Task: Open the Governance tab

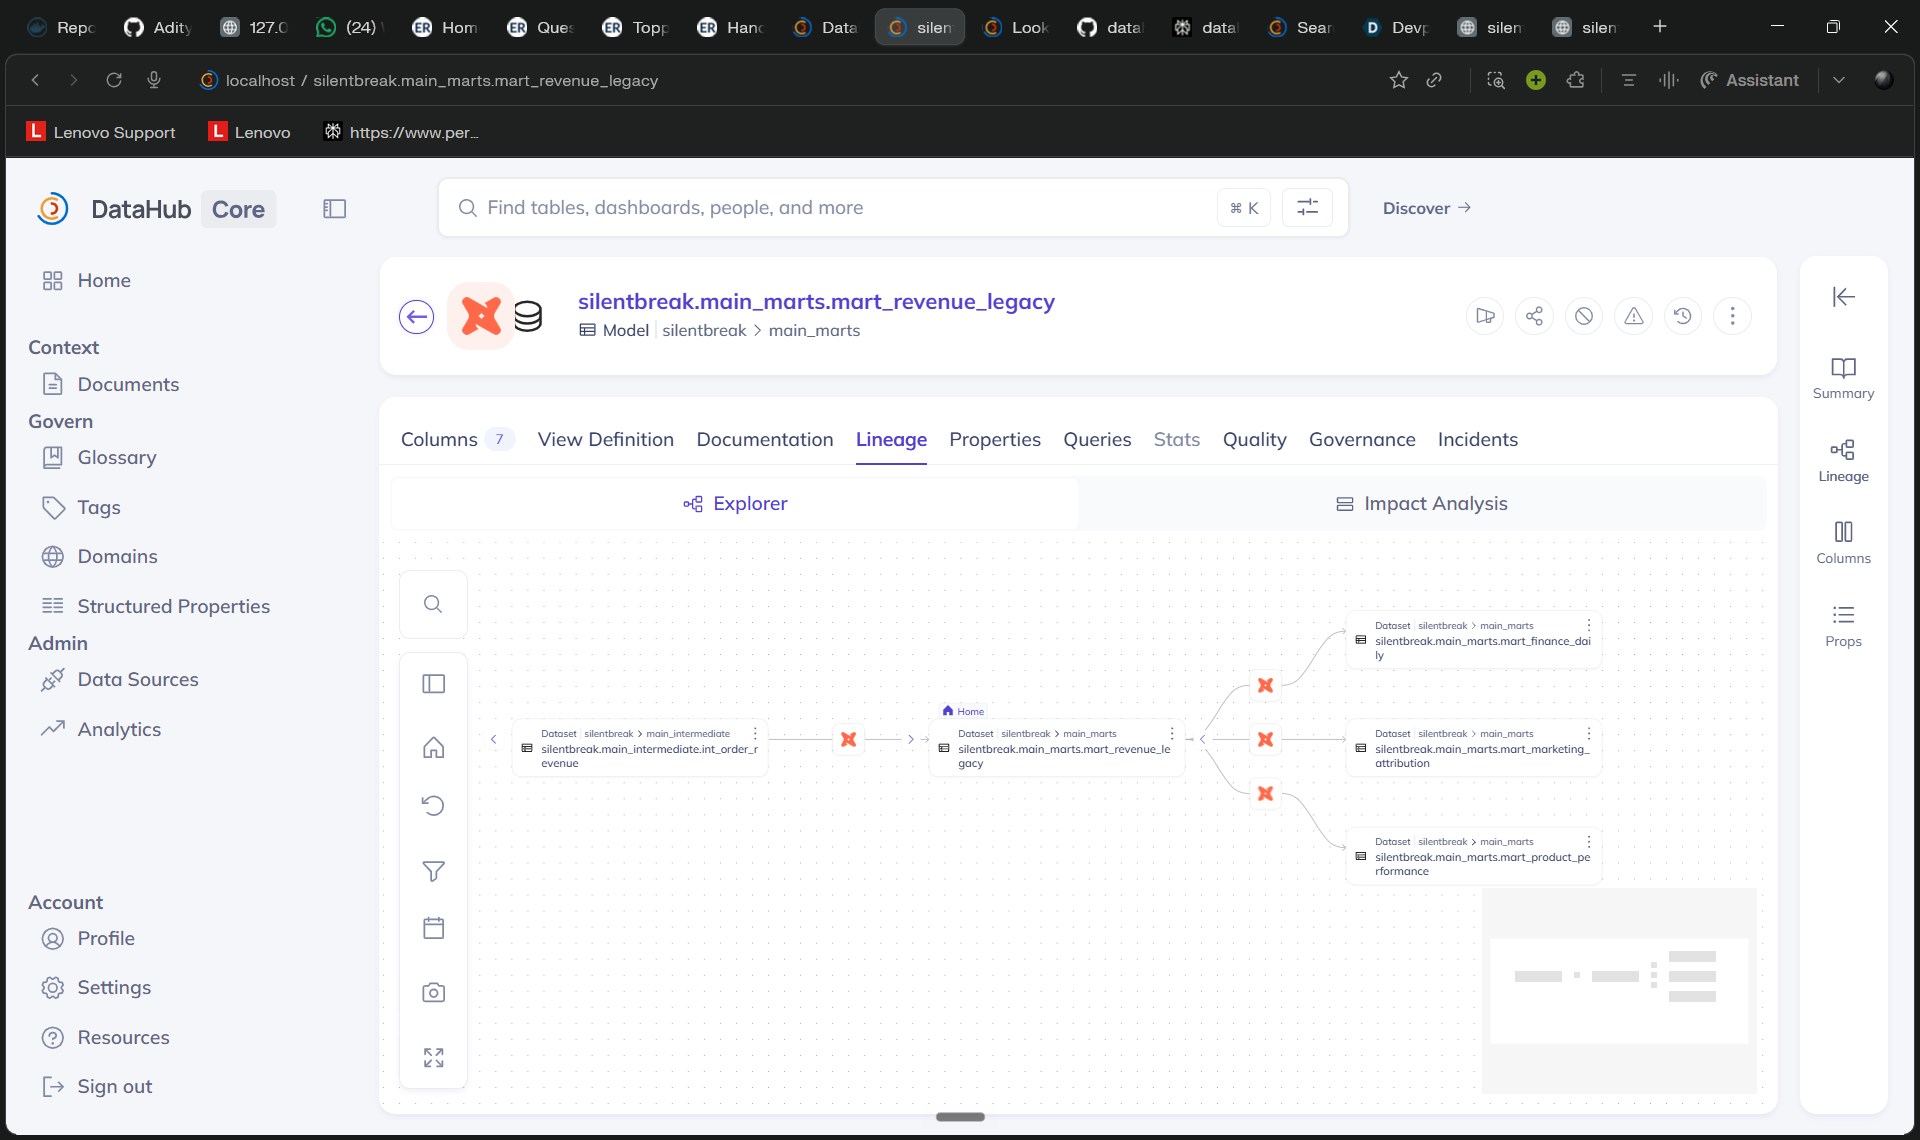Action: click(1362, 440)
